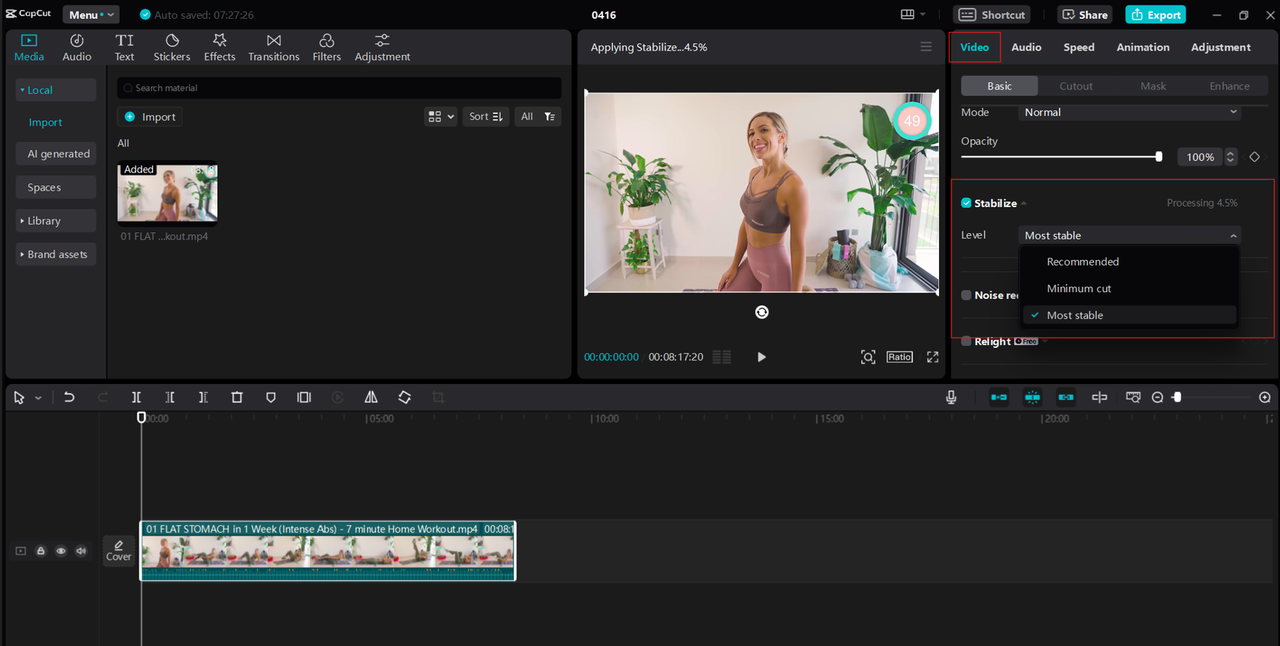This screenshot has height=646, width=1280.
Task: Click the Import button with plus icon
Action: tap(150, 117)
